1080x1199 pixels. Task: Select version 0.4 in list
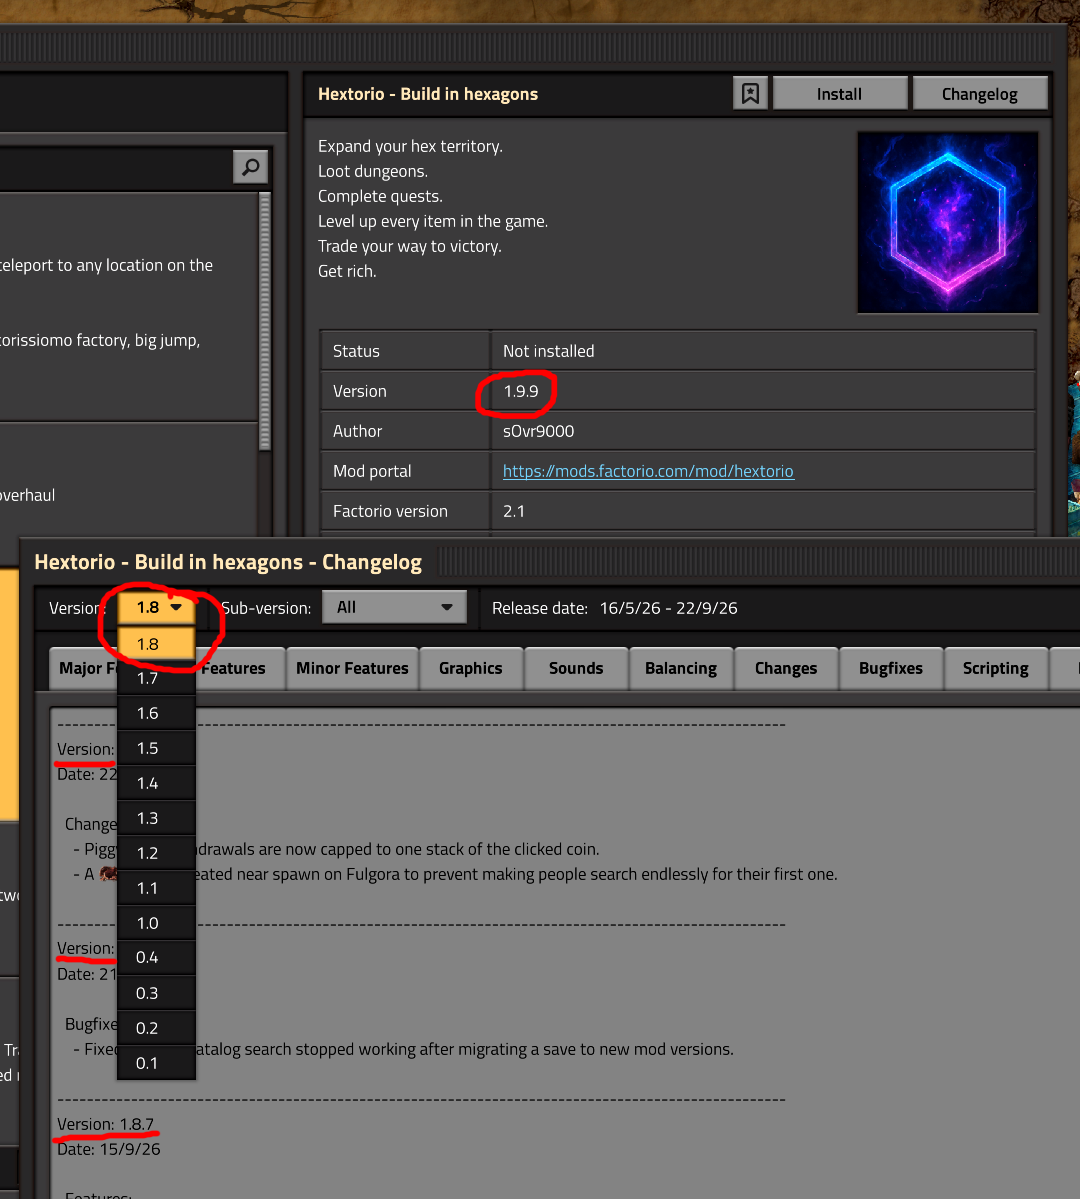coord(157,957)
